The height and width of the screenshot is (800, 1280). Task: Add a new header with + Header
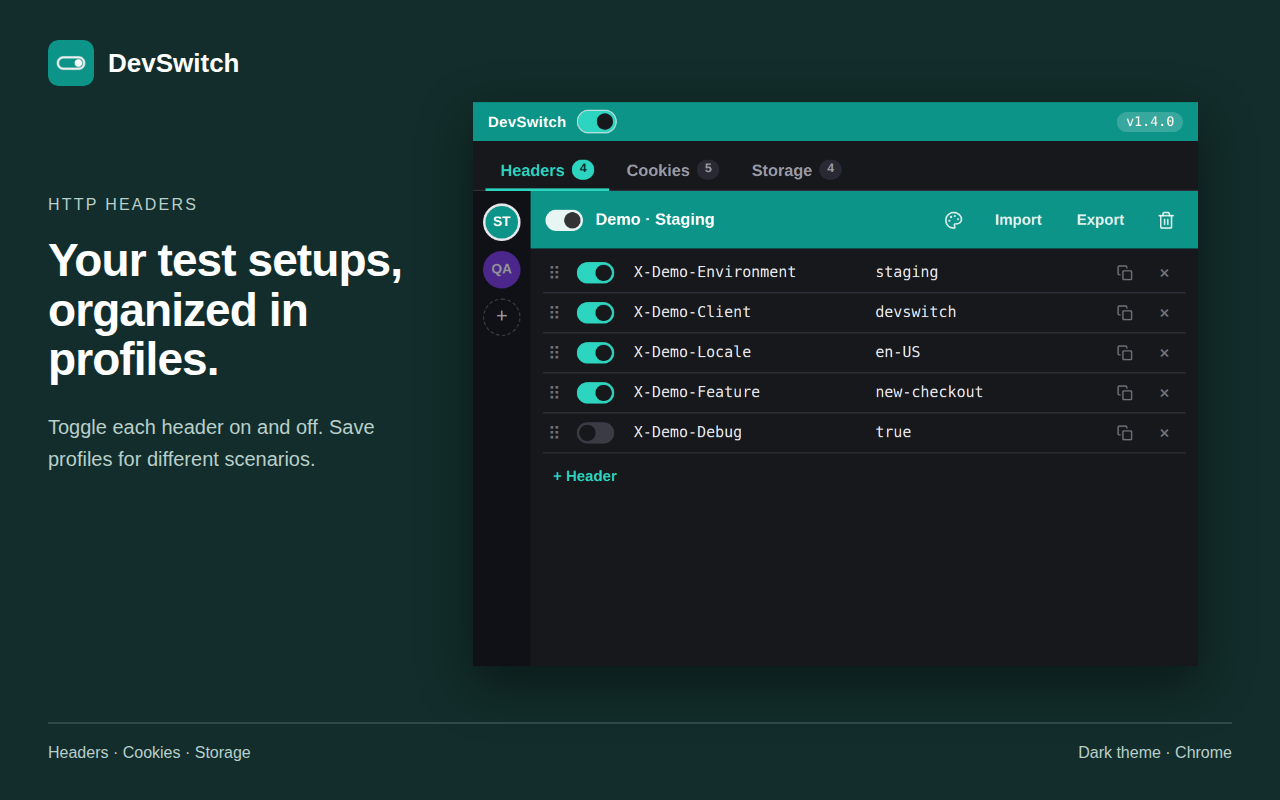pos(585,476)
